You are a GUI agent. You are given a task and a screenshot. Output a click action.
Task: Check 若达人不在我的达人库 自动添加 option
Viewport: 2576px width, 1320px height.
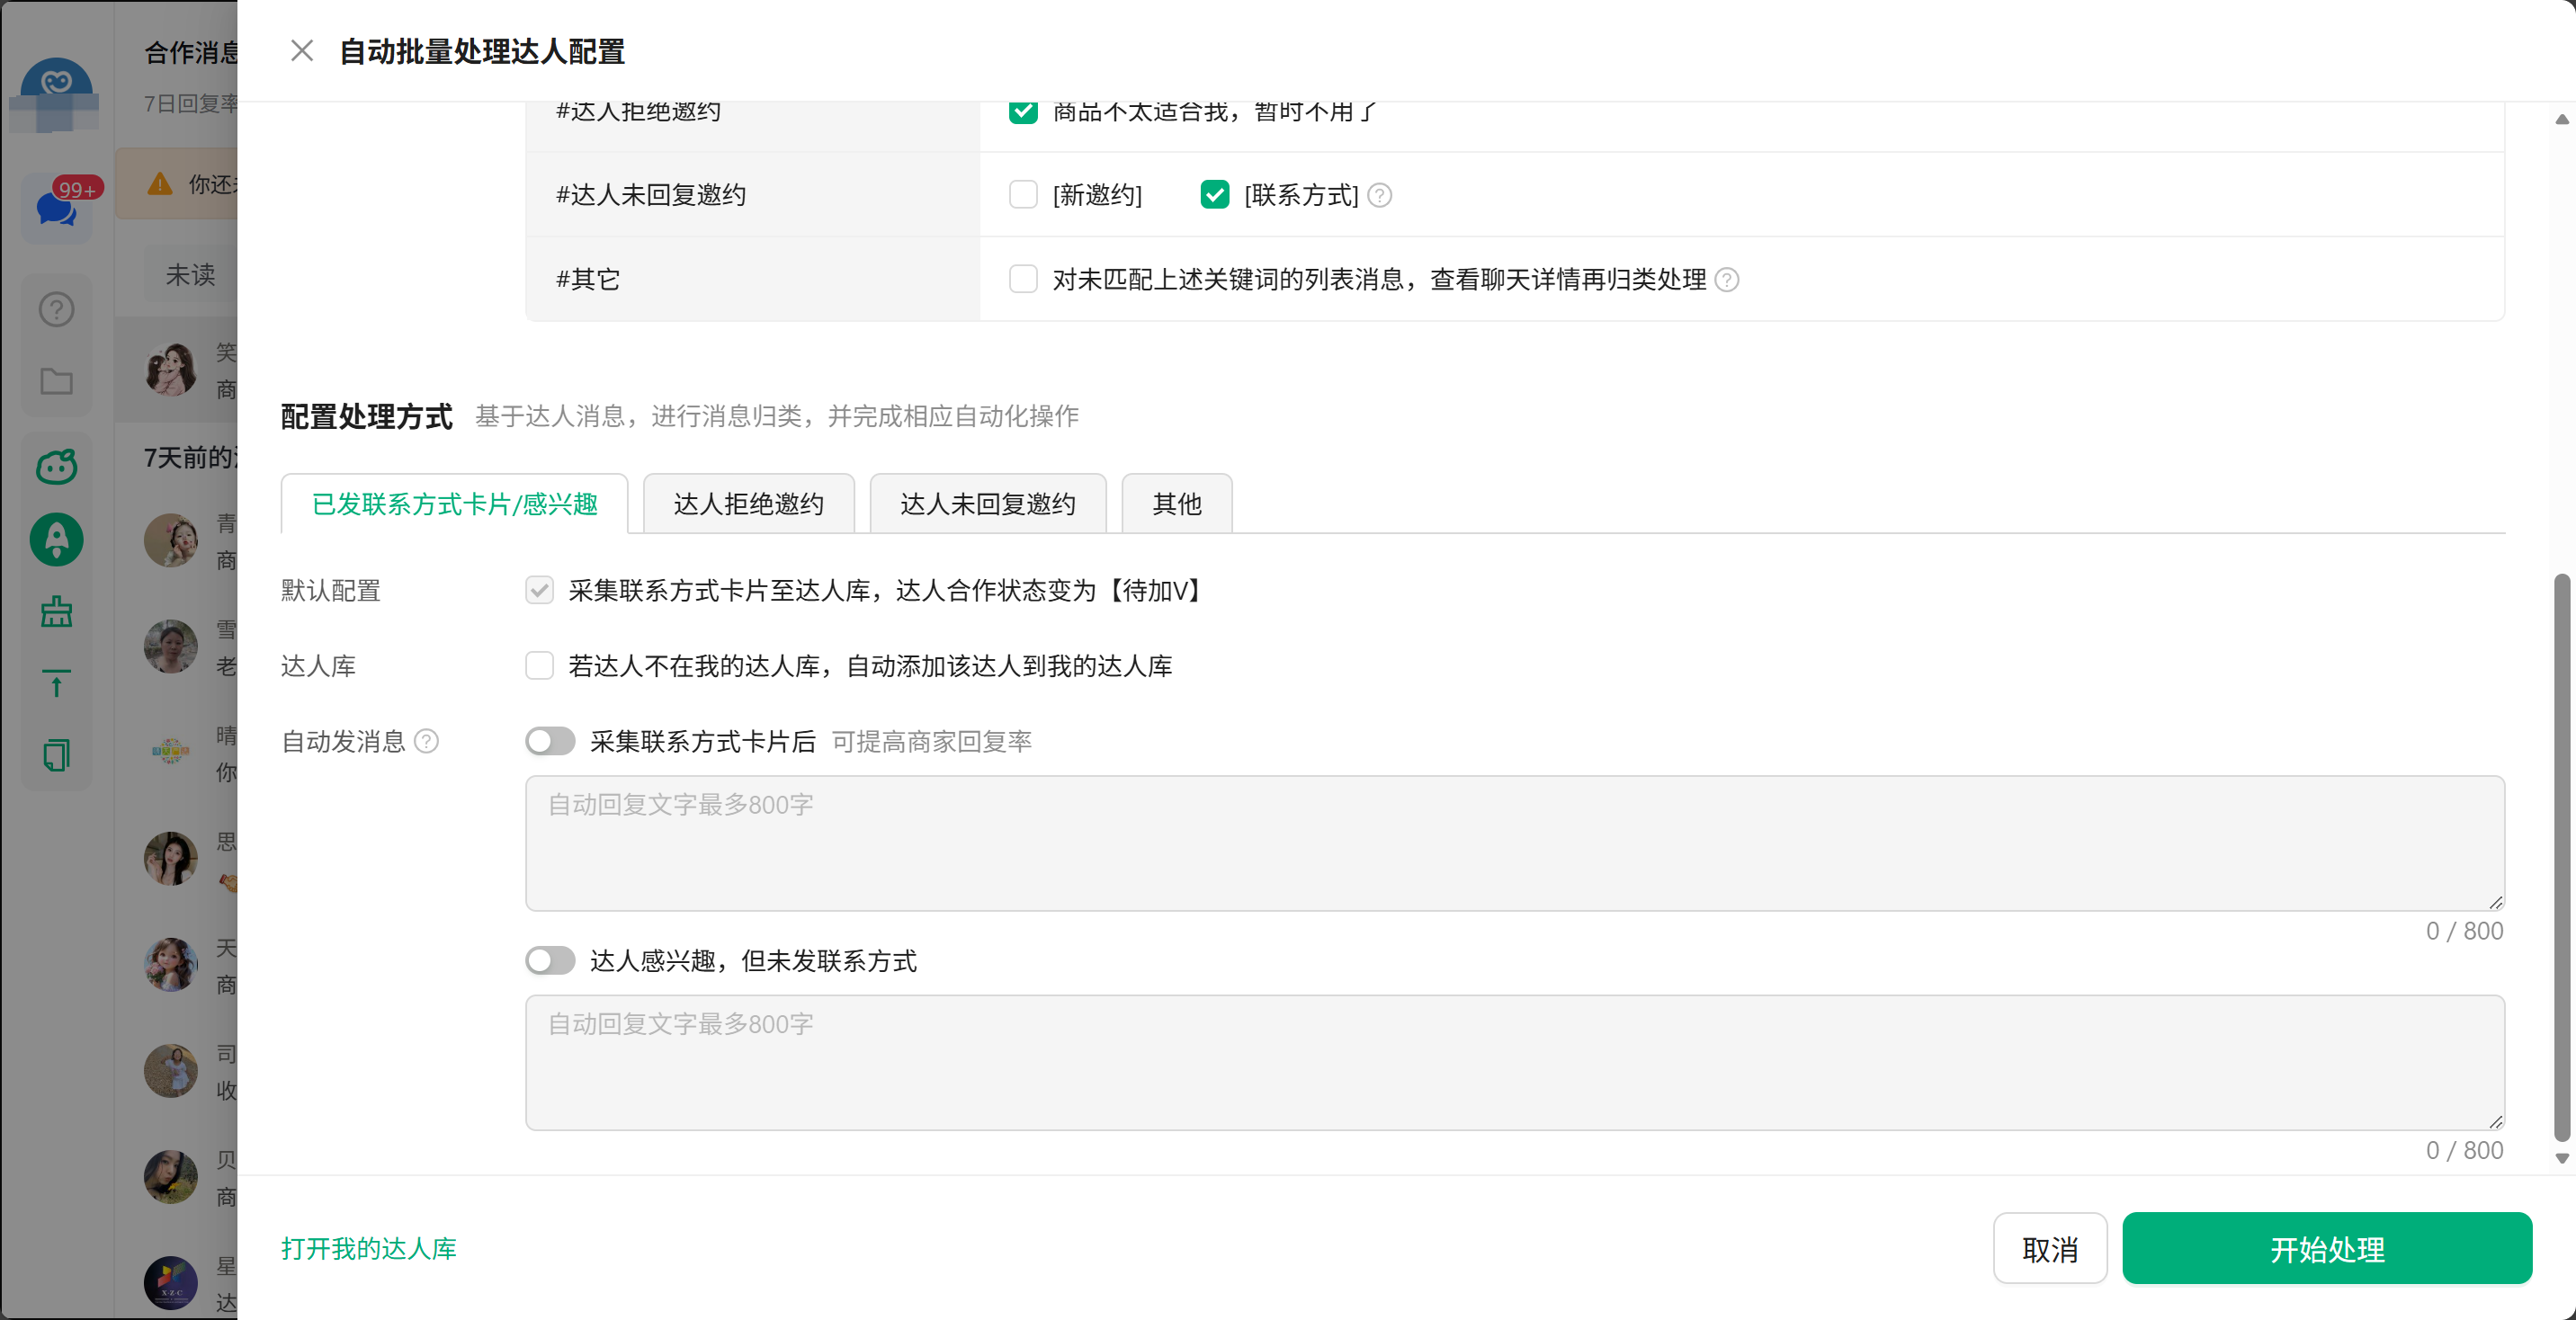540,666
